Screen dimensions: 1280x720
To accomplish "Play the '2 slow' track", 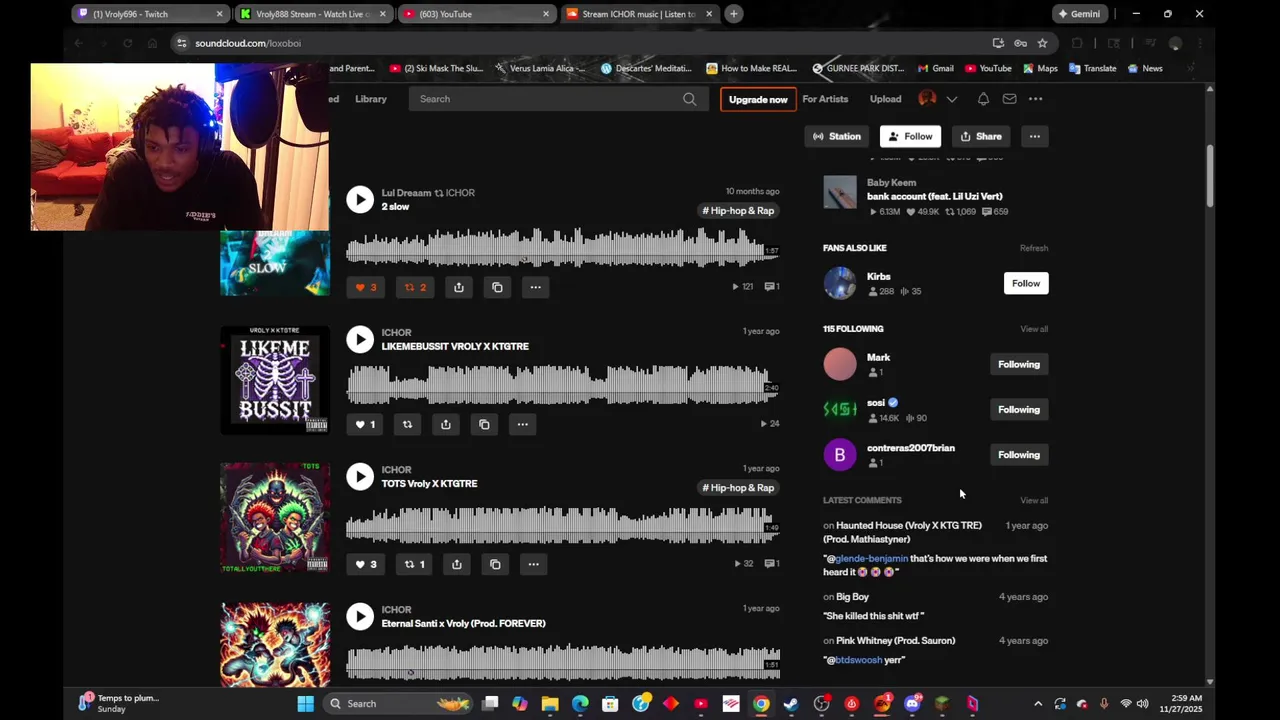I will [360, 199].
